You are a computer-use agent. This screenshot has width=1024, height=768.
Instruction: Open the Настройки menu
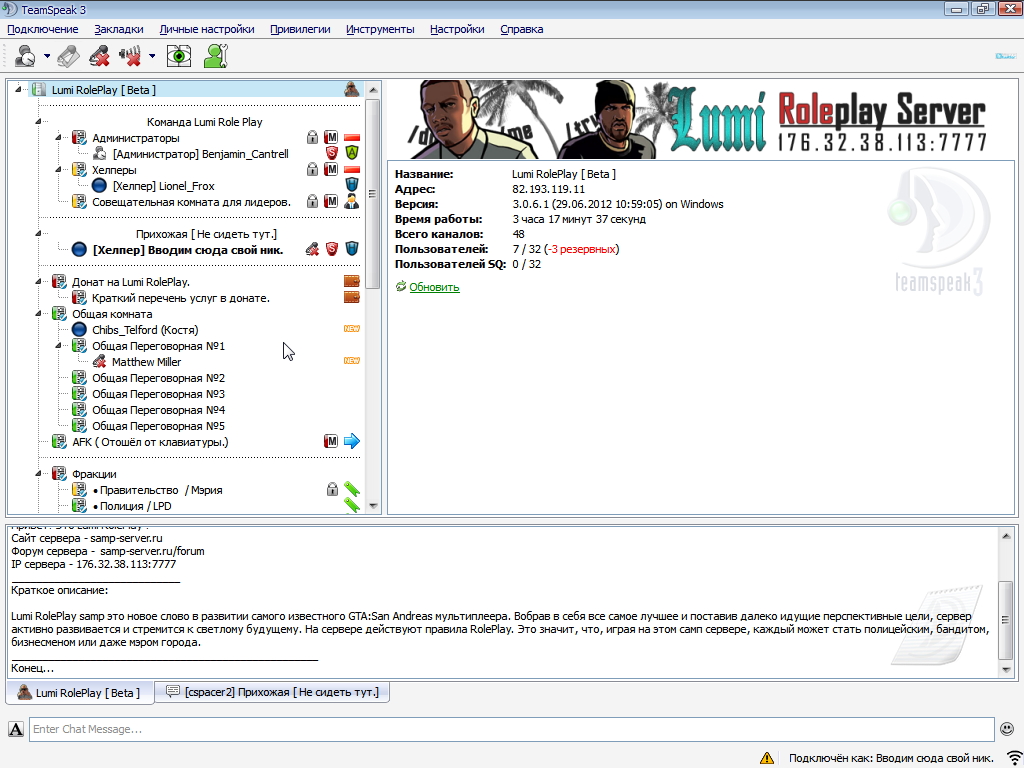click(457, 29)
